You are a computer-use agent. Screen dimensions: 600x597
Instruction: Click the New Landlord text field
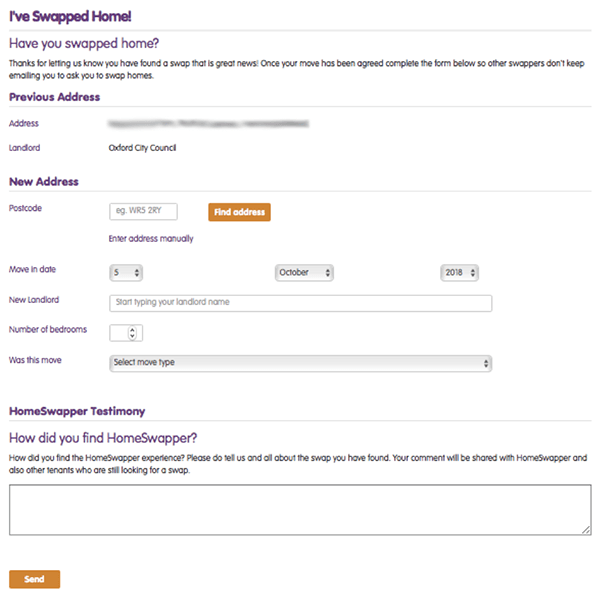tap(300, 303)
